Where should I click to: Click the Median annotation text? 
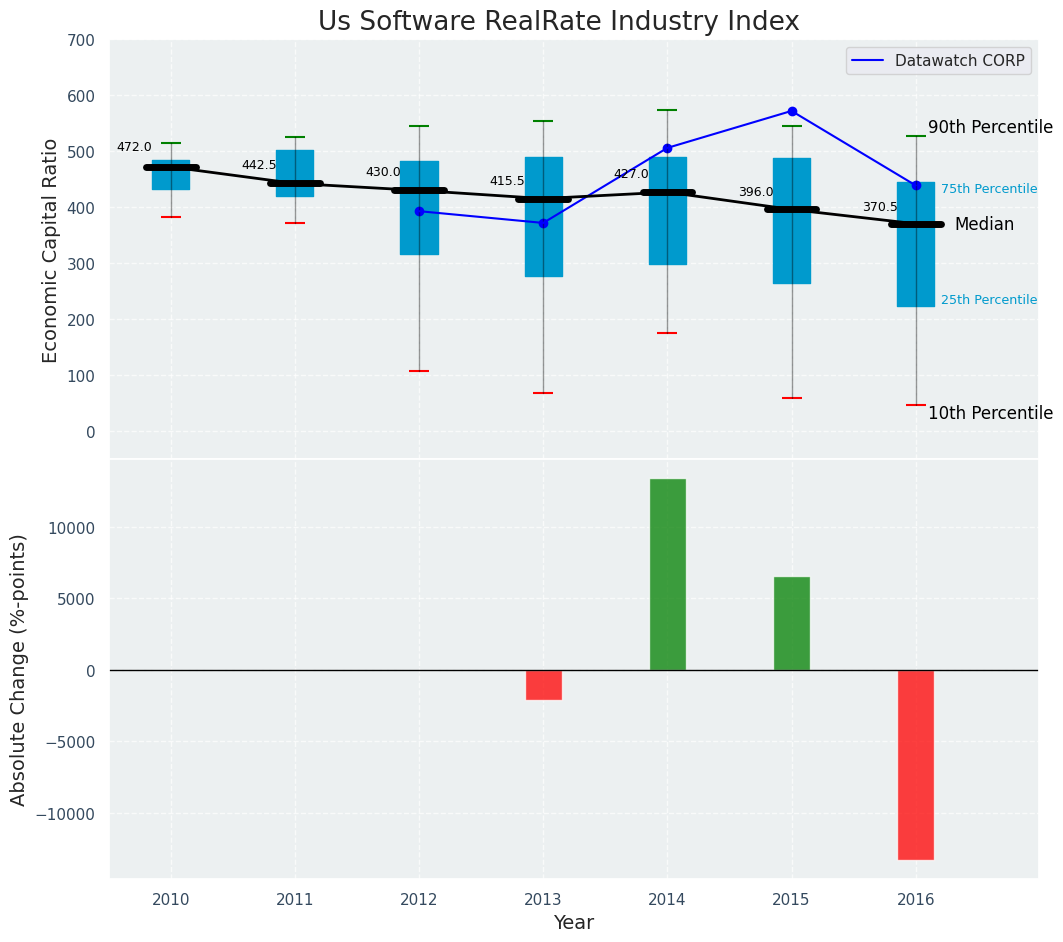[984, 225]
